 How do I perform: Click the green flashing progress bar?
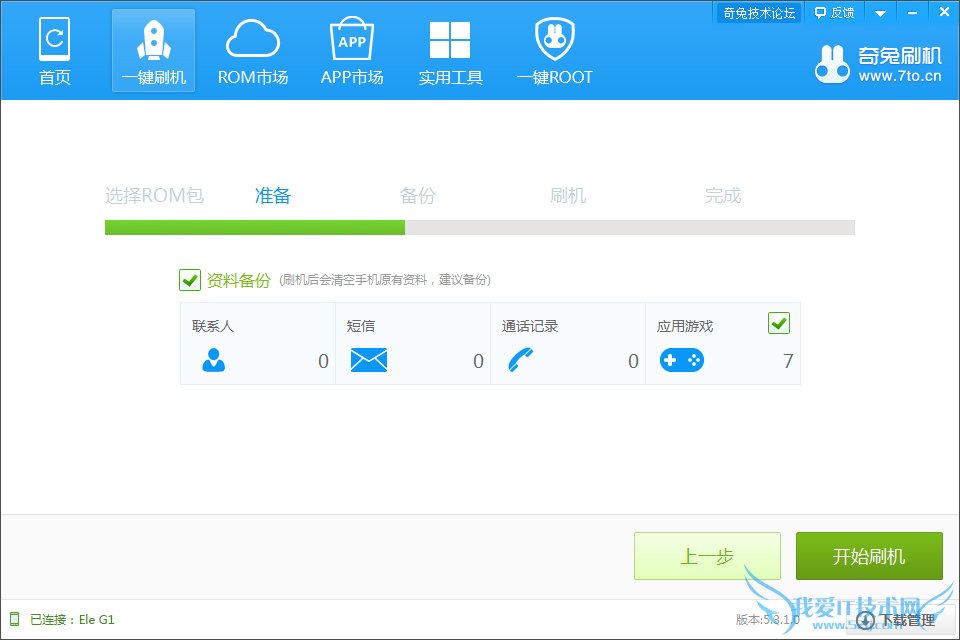coord(479,227)
